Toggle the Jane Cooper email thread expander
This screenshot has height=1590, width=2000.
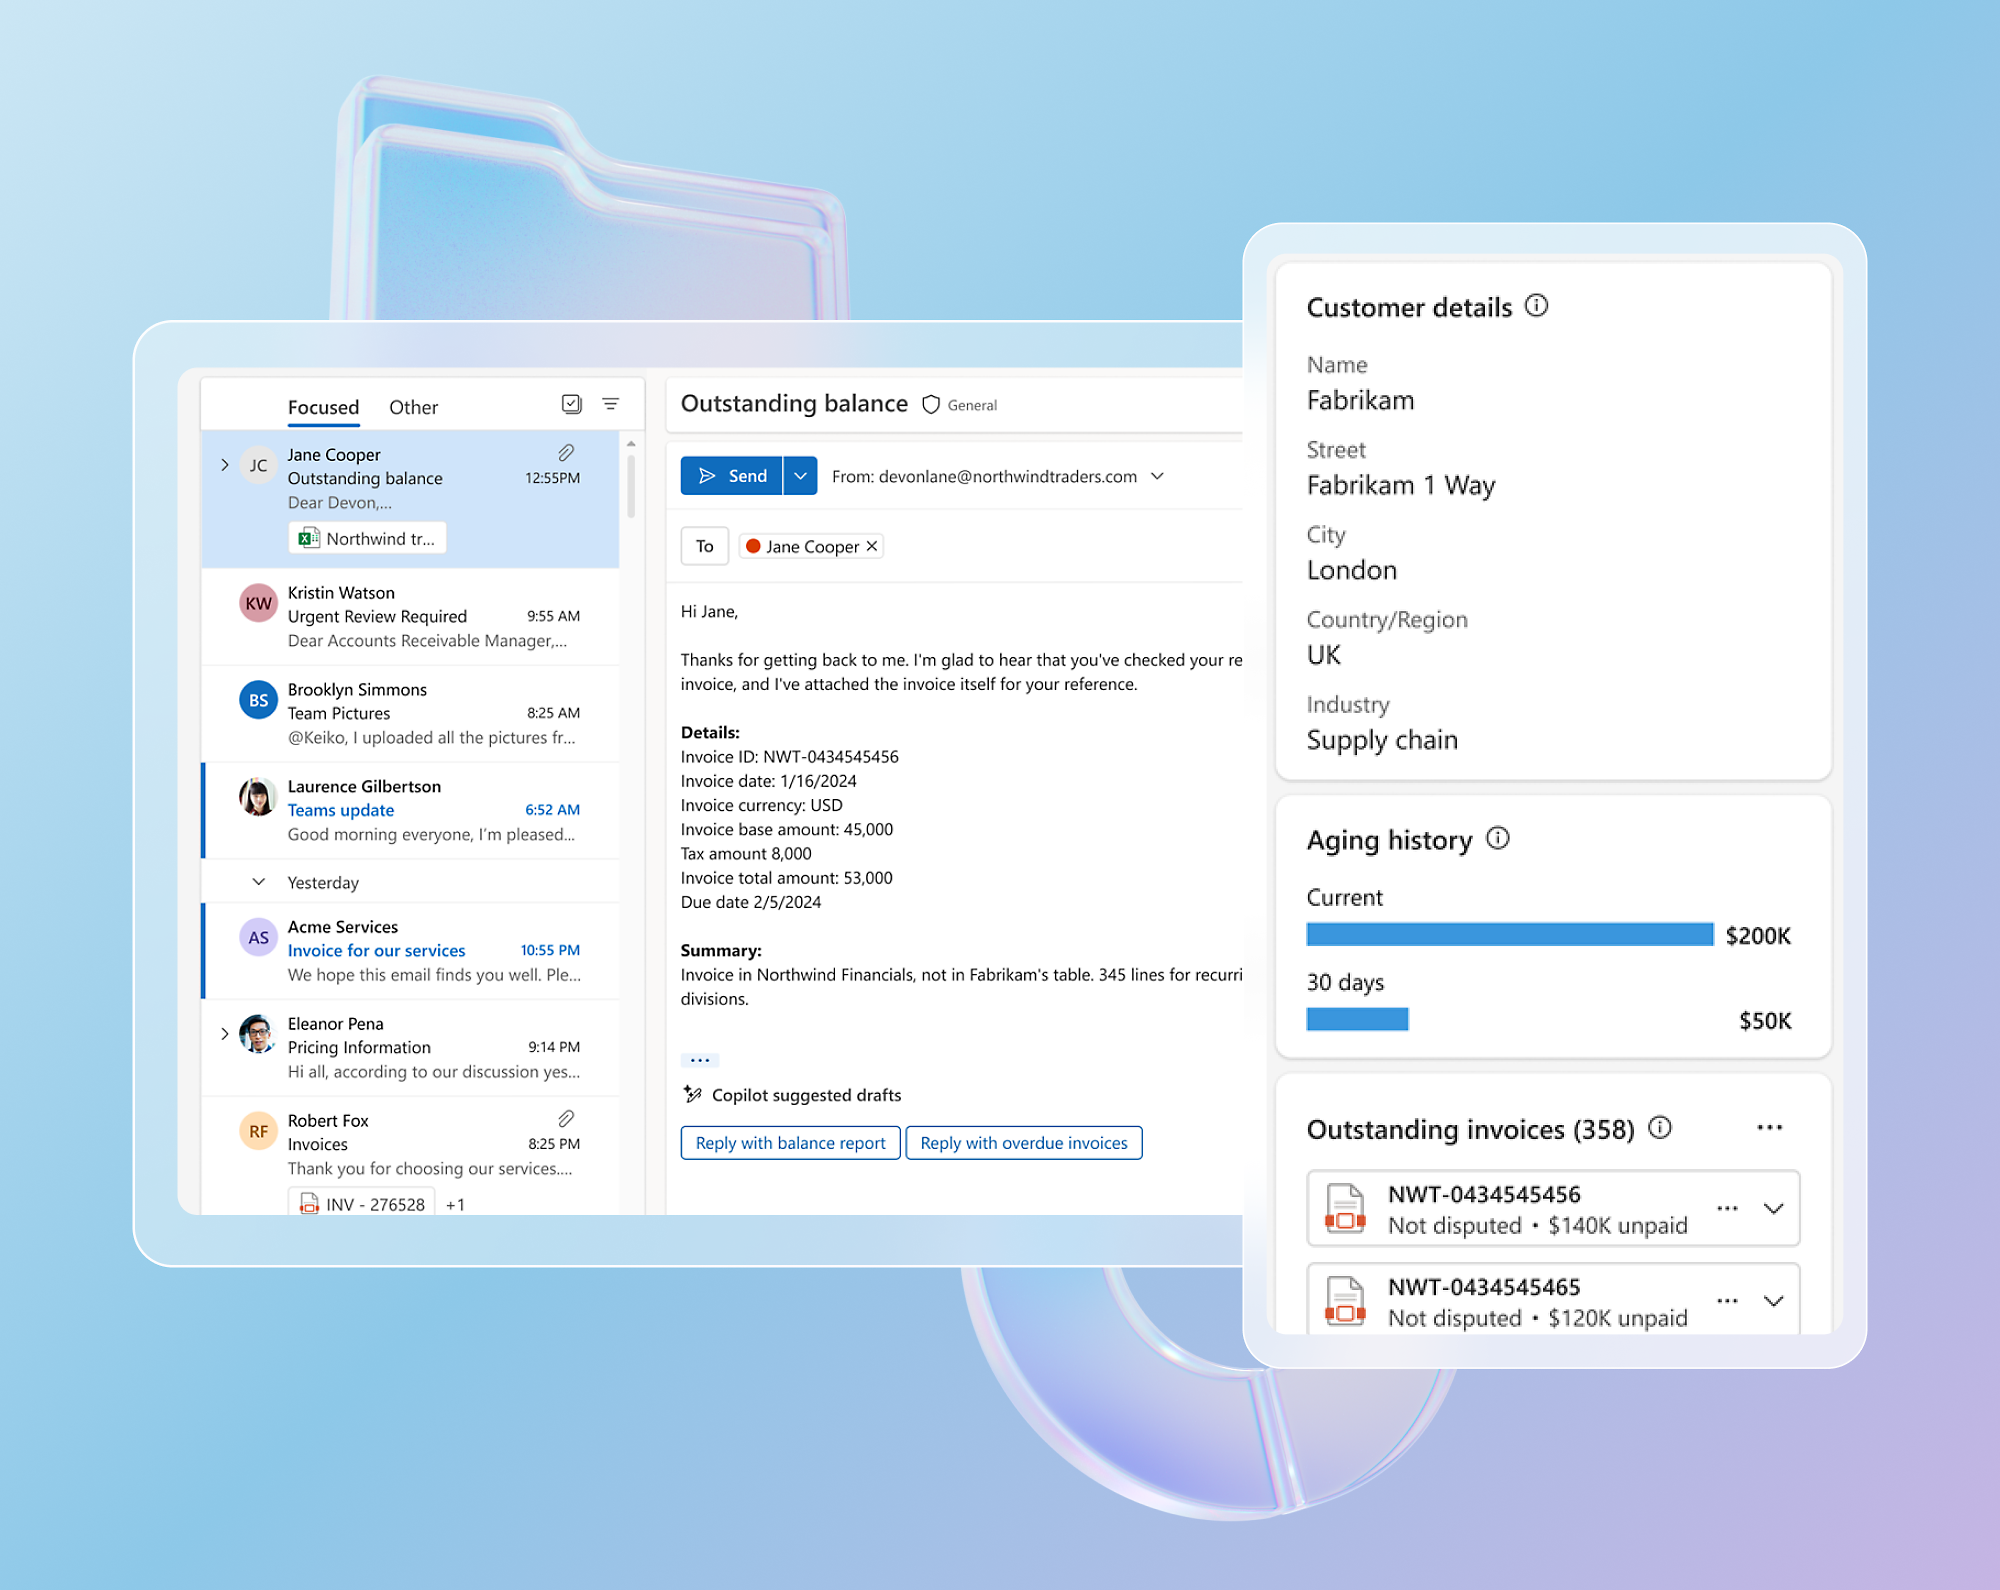[222, 464]
